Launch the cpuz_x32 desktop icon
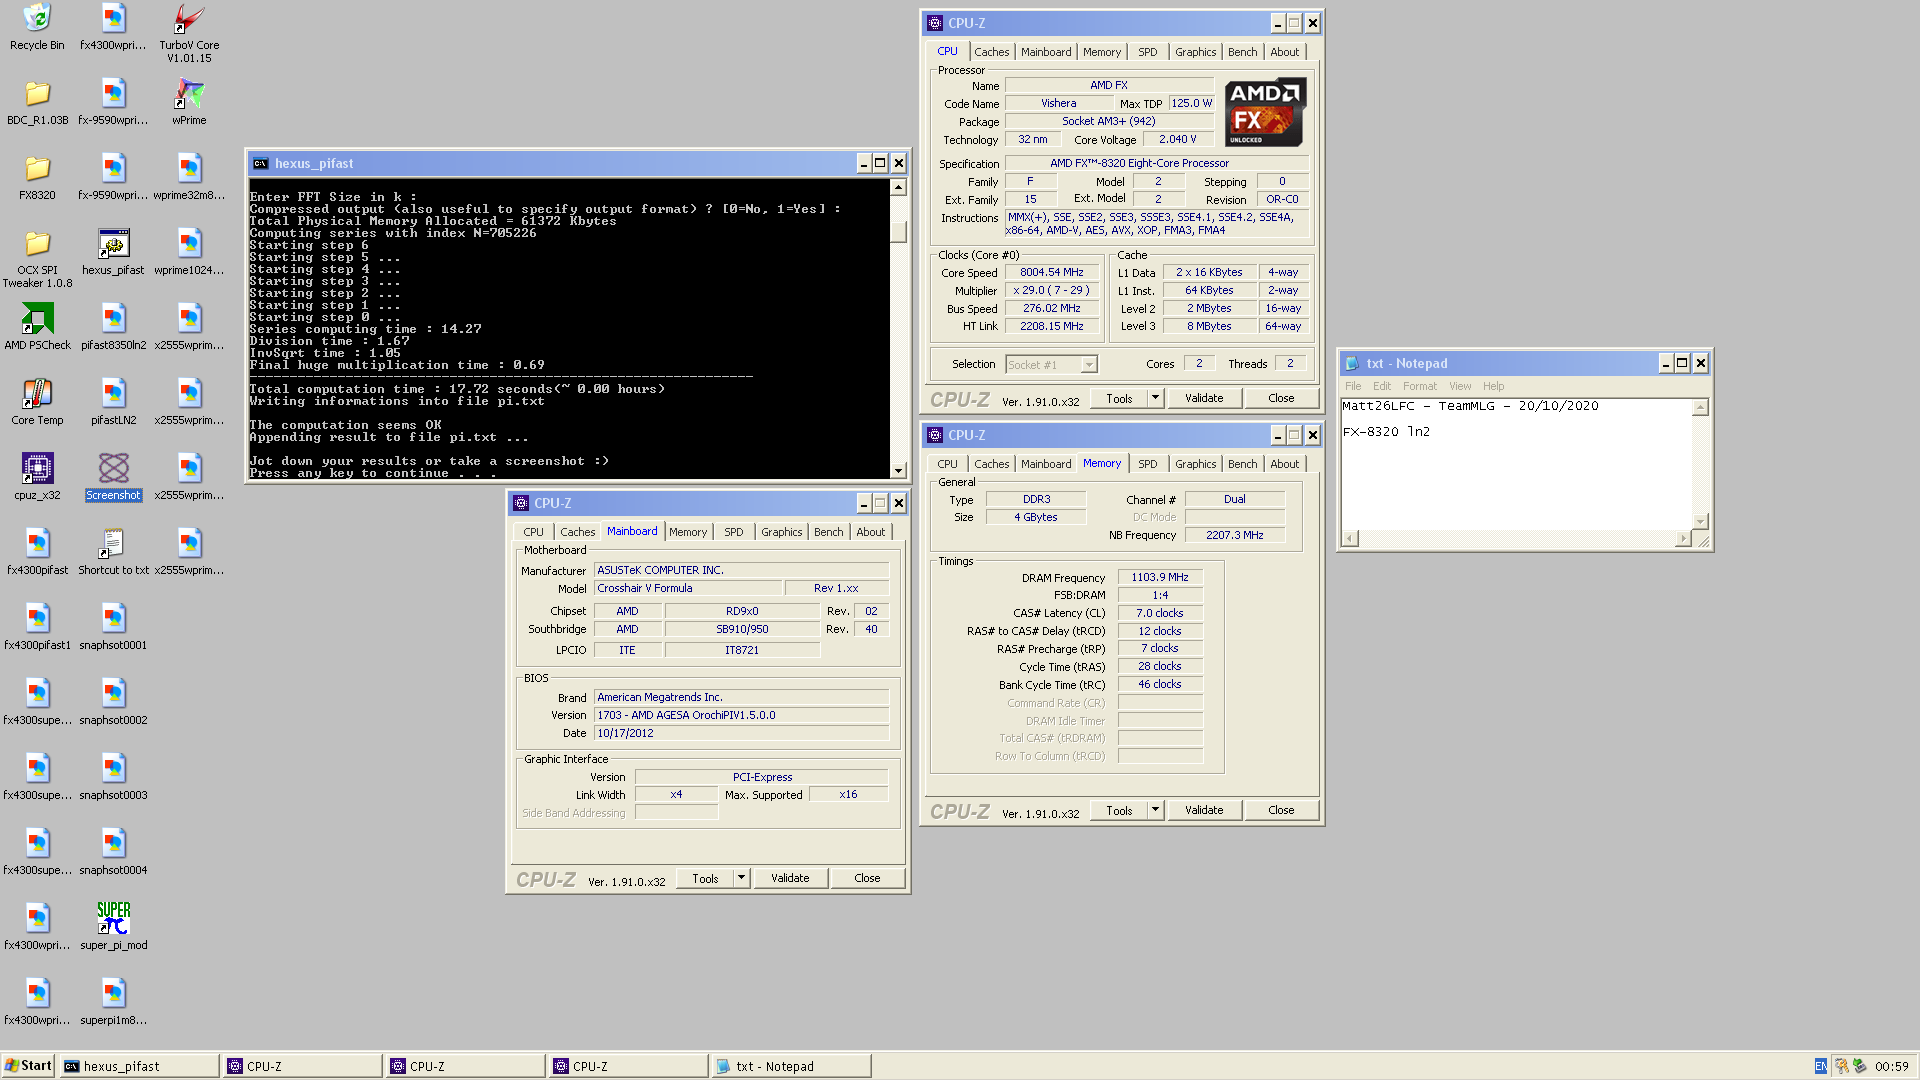The image size is (1920, 1080). point(37,477)
